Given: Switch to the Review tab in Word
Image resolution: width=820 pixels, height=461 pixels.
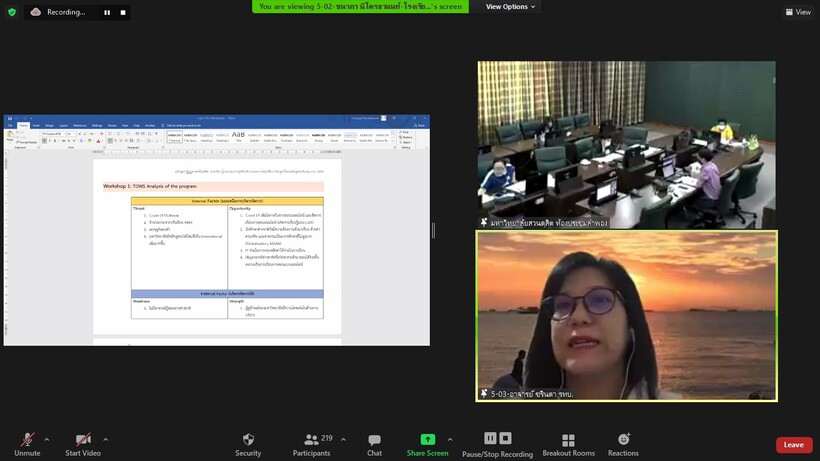Looking at the screenshot, I should (112, 125).
